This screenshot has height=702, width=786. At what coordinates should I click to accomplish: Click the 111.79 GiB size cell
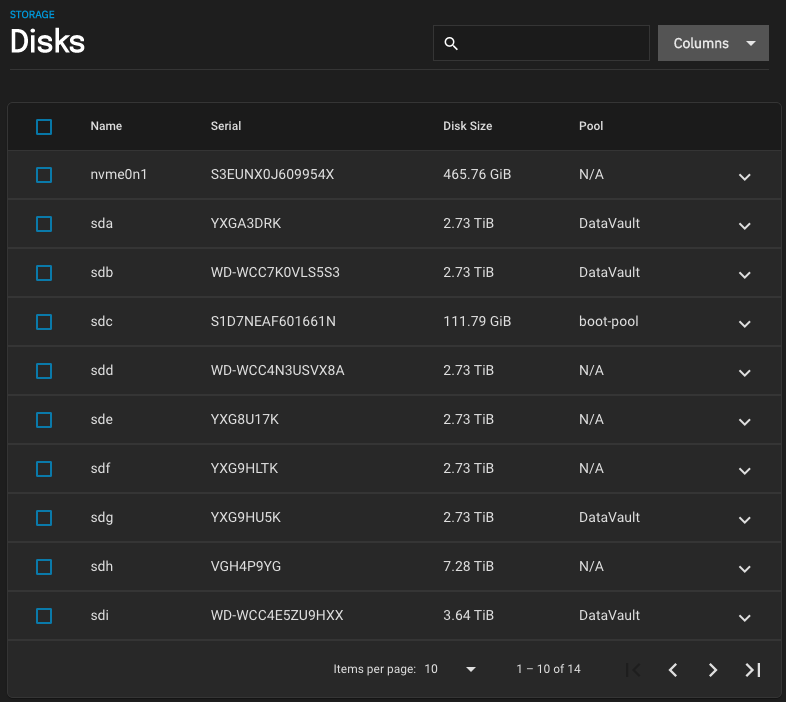[477, 321]
